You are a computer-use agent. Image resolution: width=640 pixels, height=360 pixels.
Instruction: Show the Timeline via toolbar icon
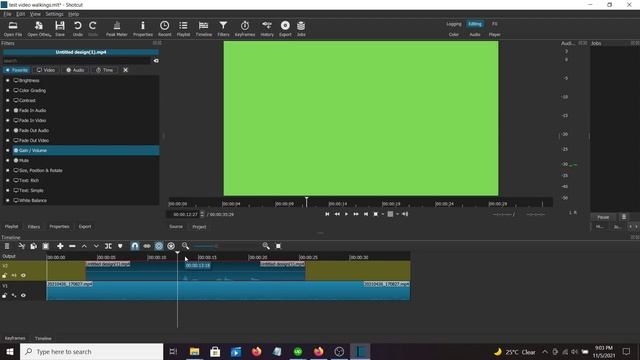203,29
